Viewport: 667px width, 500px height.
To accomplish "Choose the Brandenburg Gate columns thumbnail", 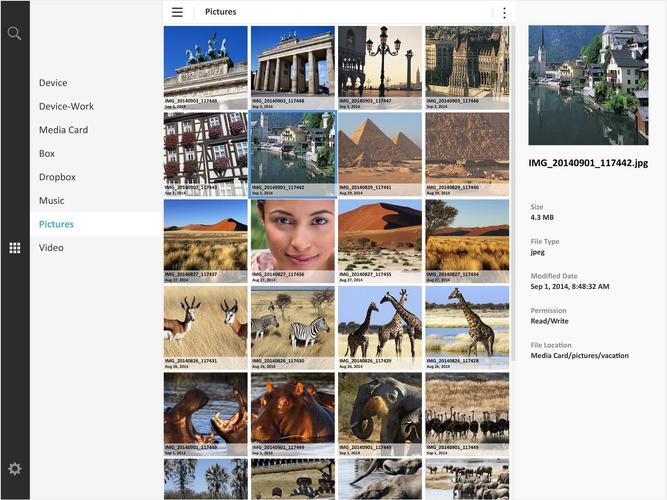I will [293, 68].
